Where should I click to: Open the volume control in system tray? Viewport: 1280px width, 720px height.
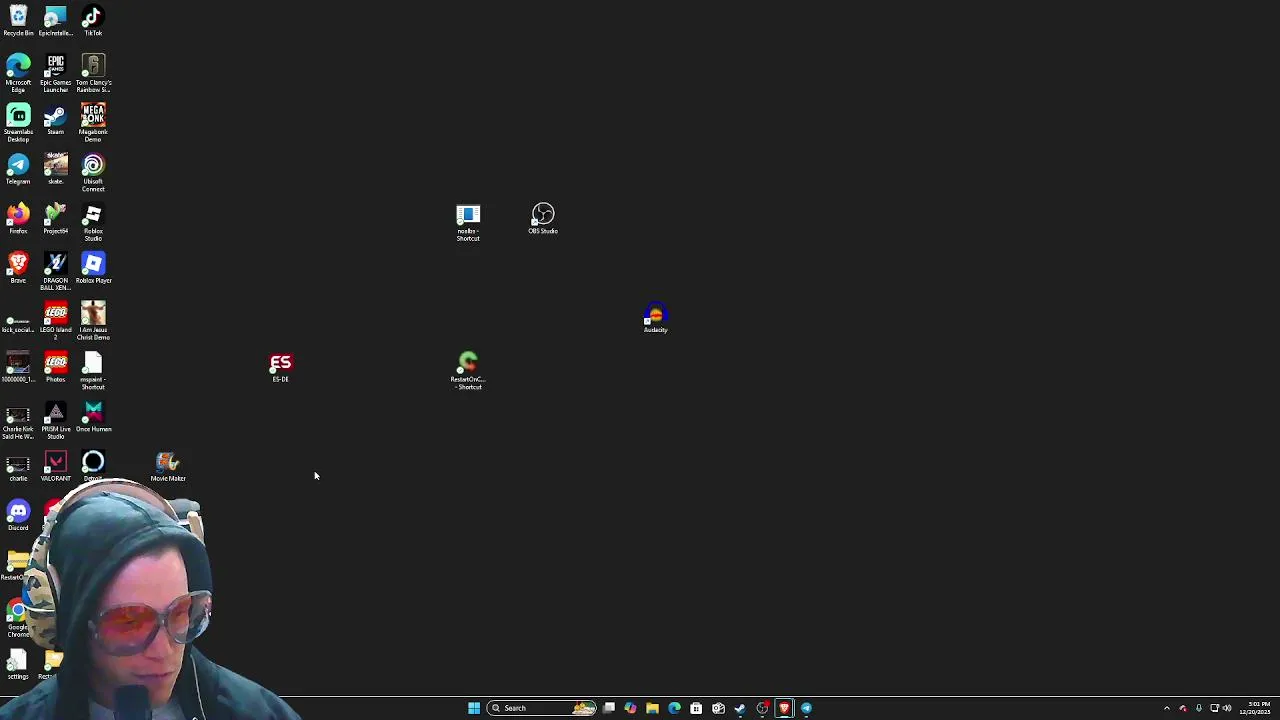(1227, 708)
